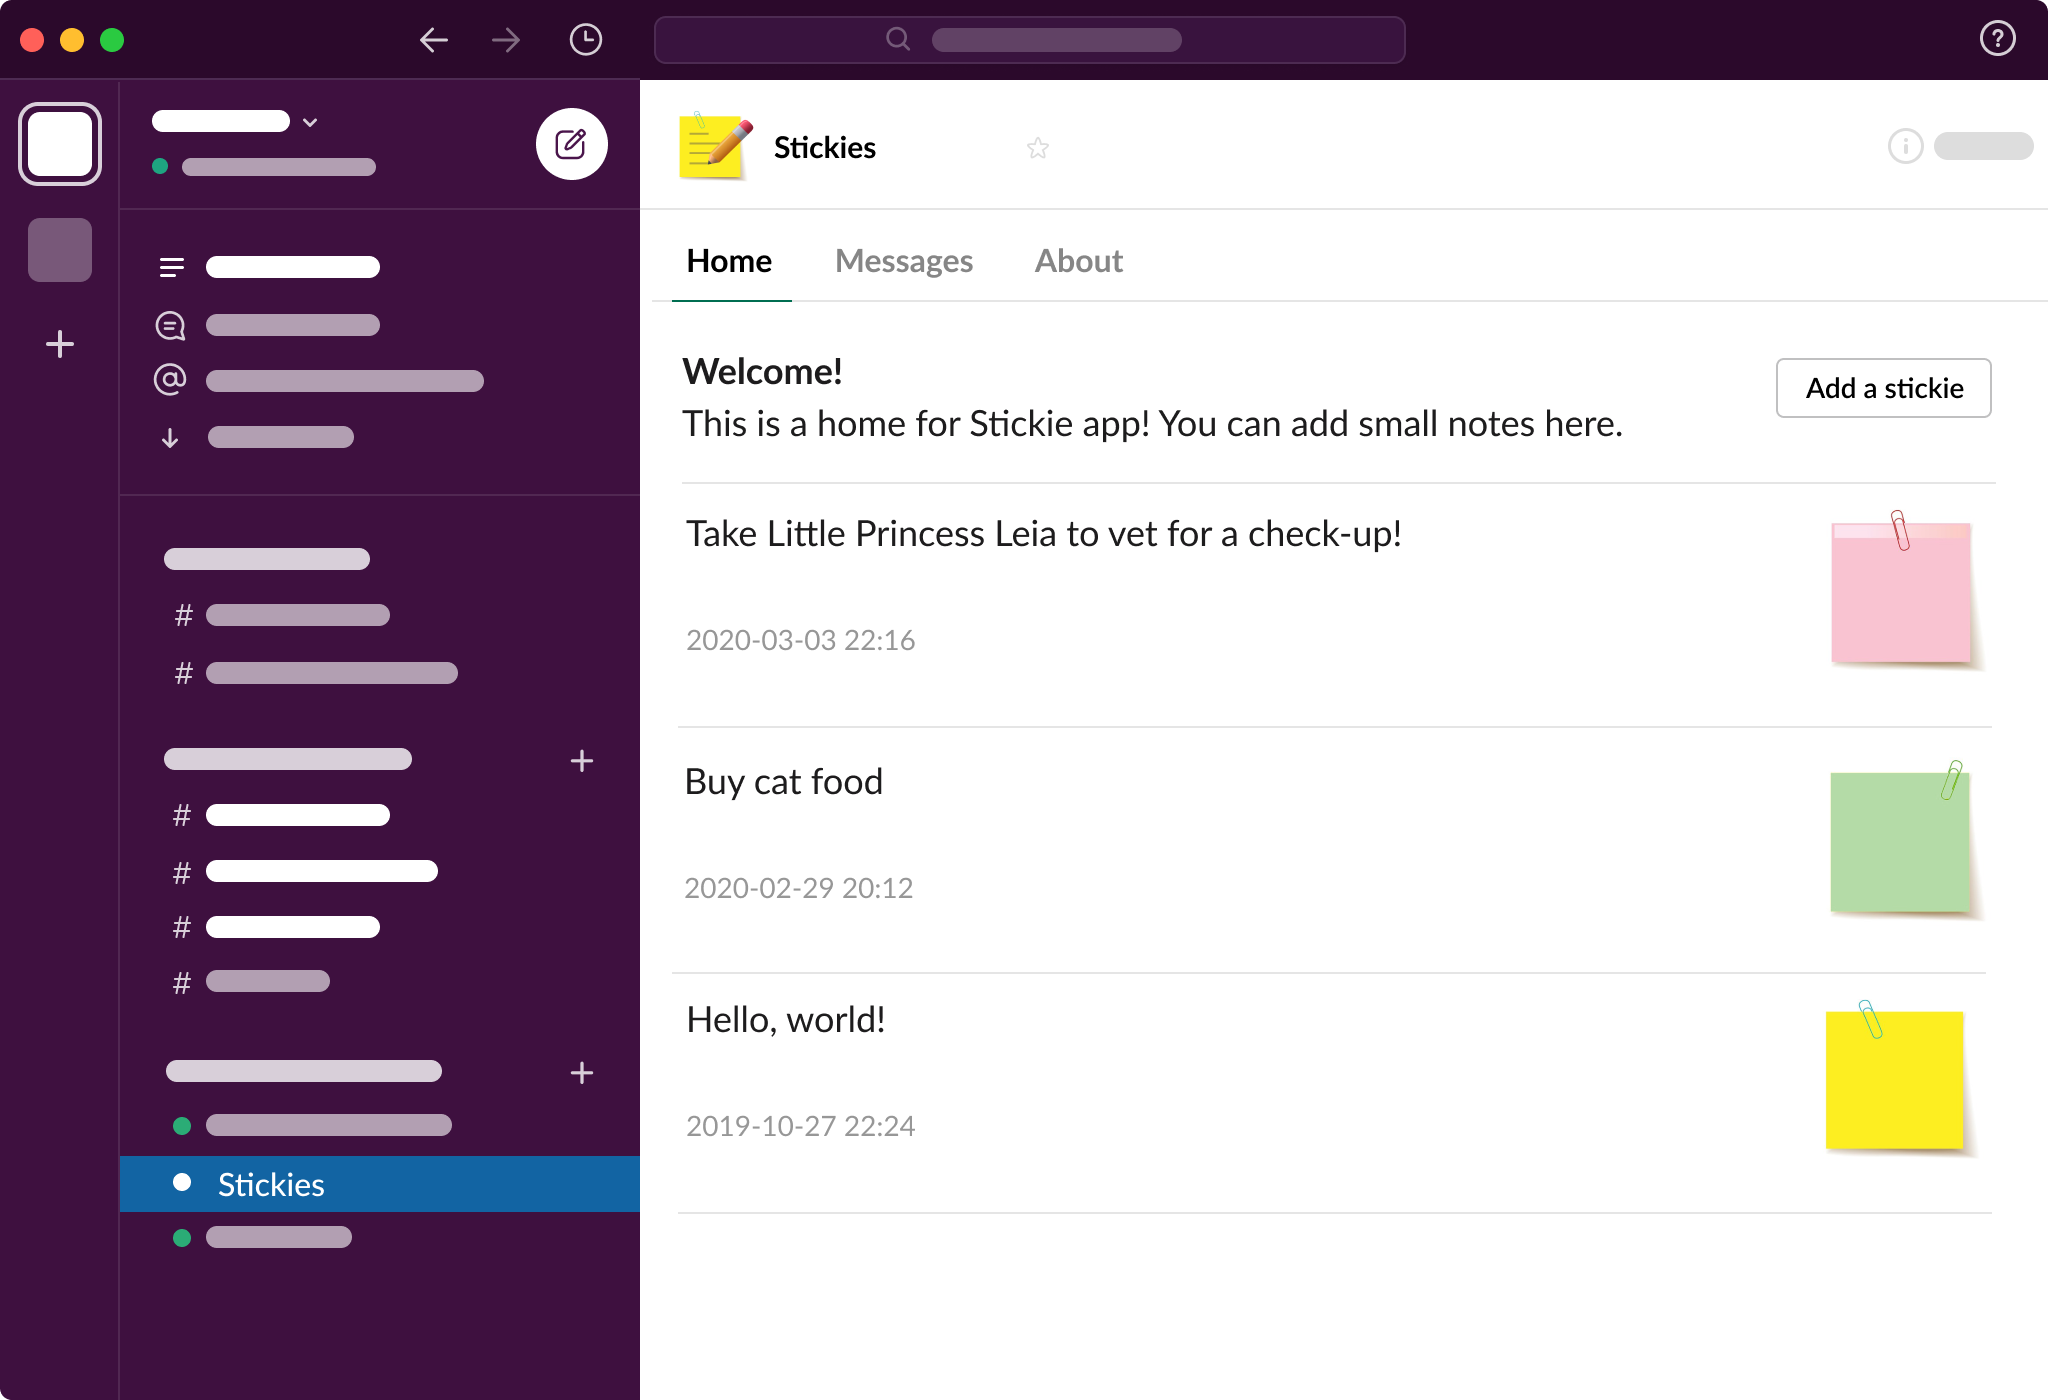Click the workspace name dropdown arrow
Image resolution: width=2048 pixels, height=1400 pixels.
tap(310, 120)
